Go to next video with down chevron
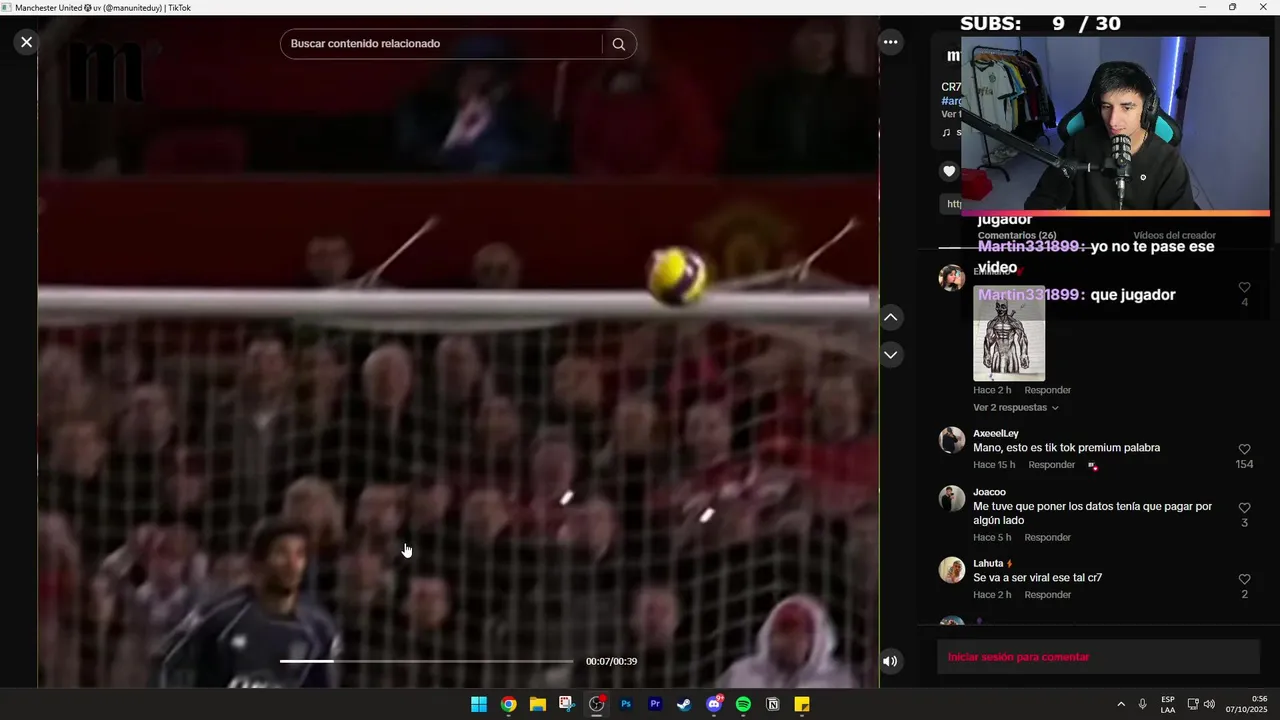 [890, 355]
